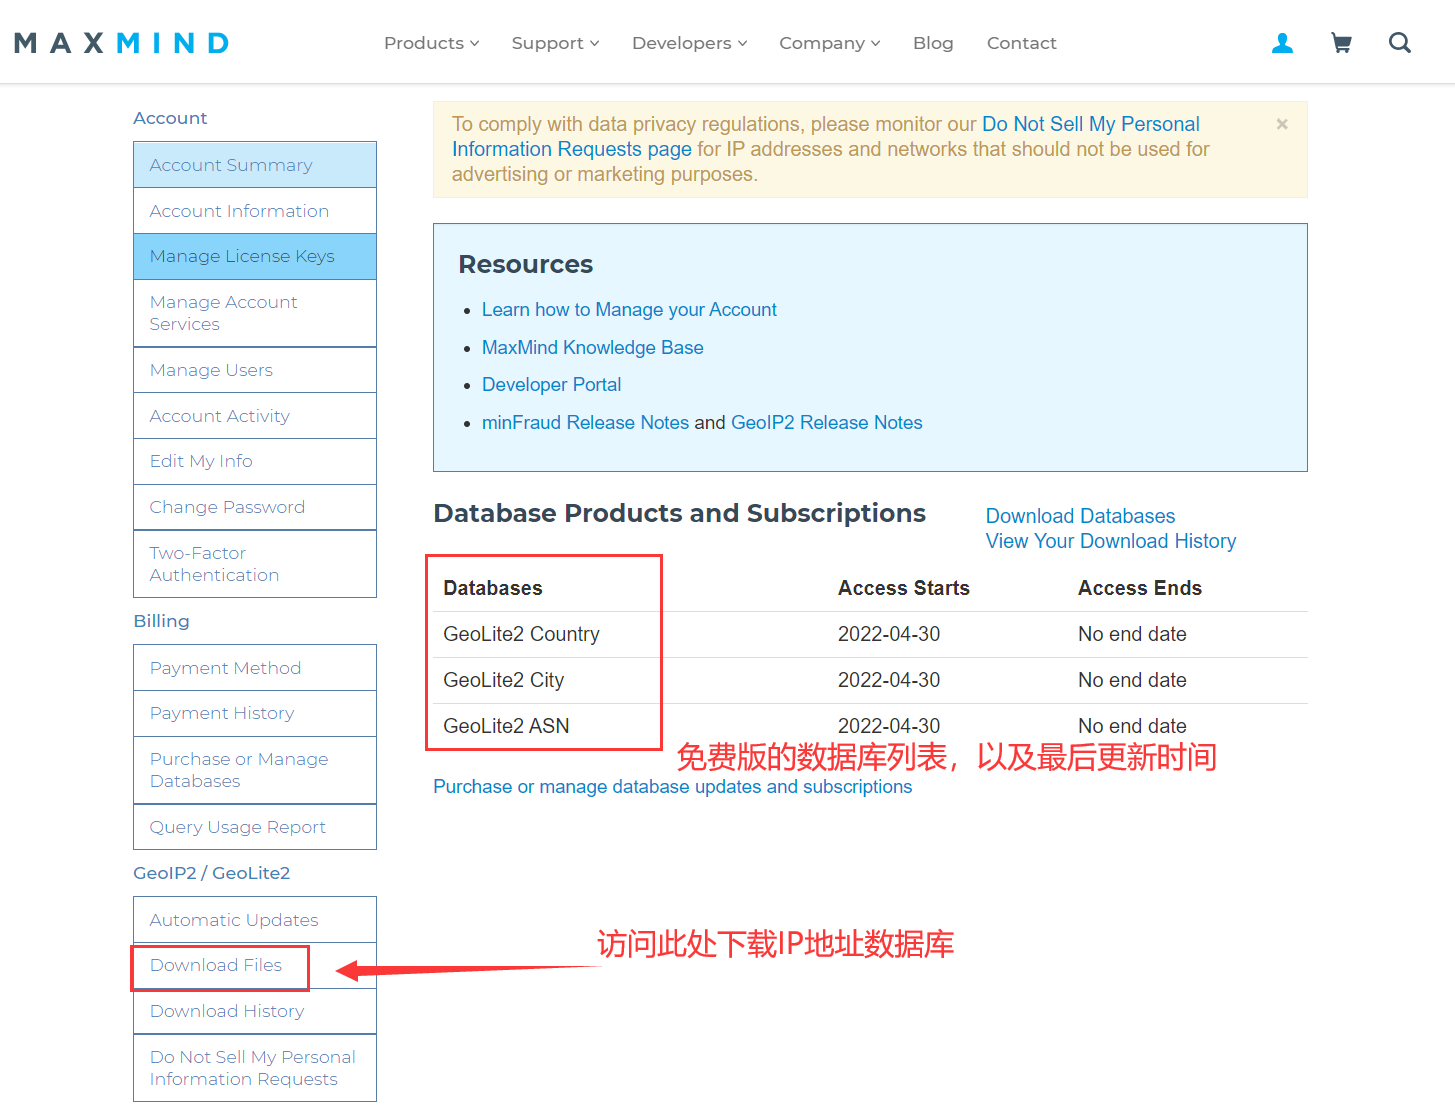Open Automatic Updates
Screen dimensions: 1455x1106
[x=255, y=920]
